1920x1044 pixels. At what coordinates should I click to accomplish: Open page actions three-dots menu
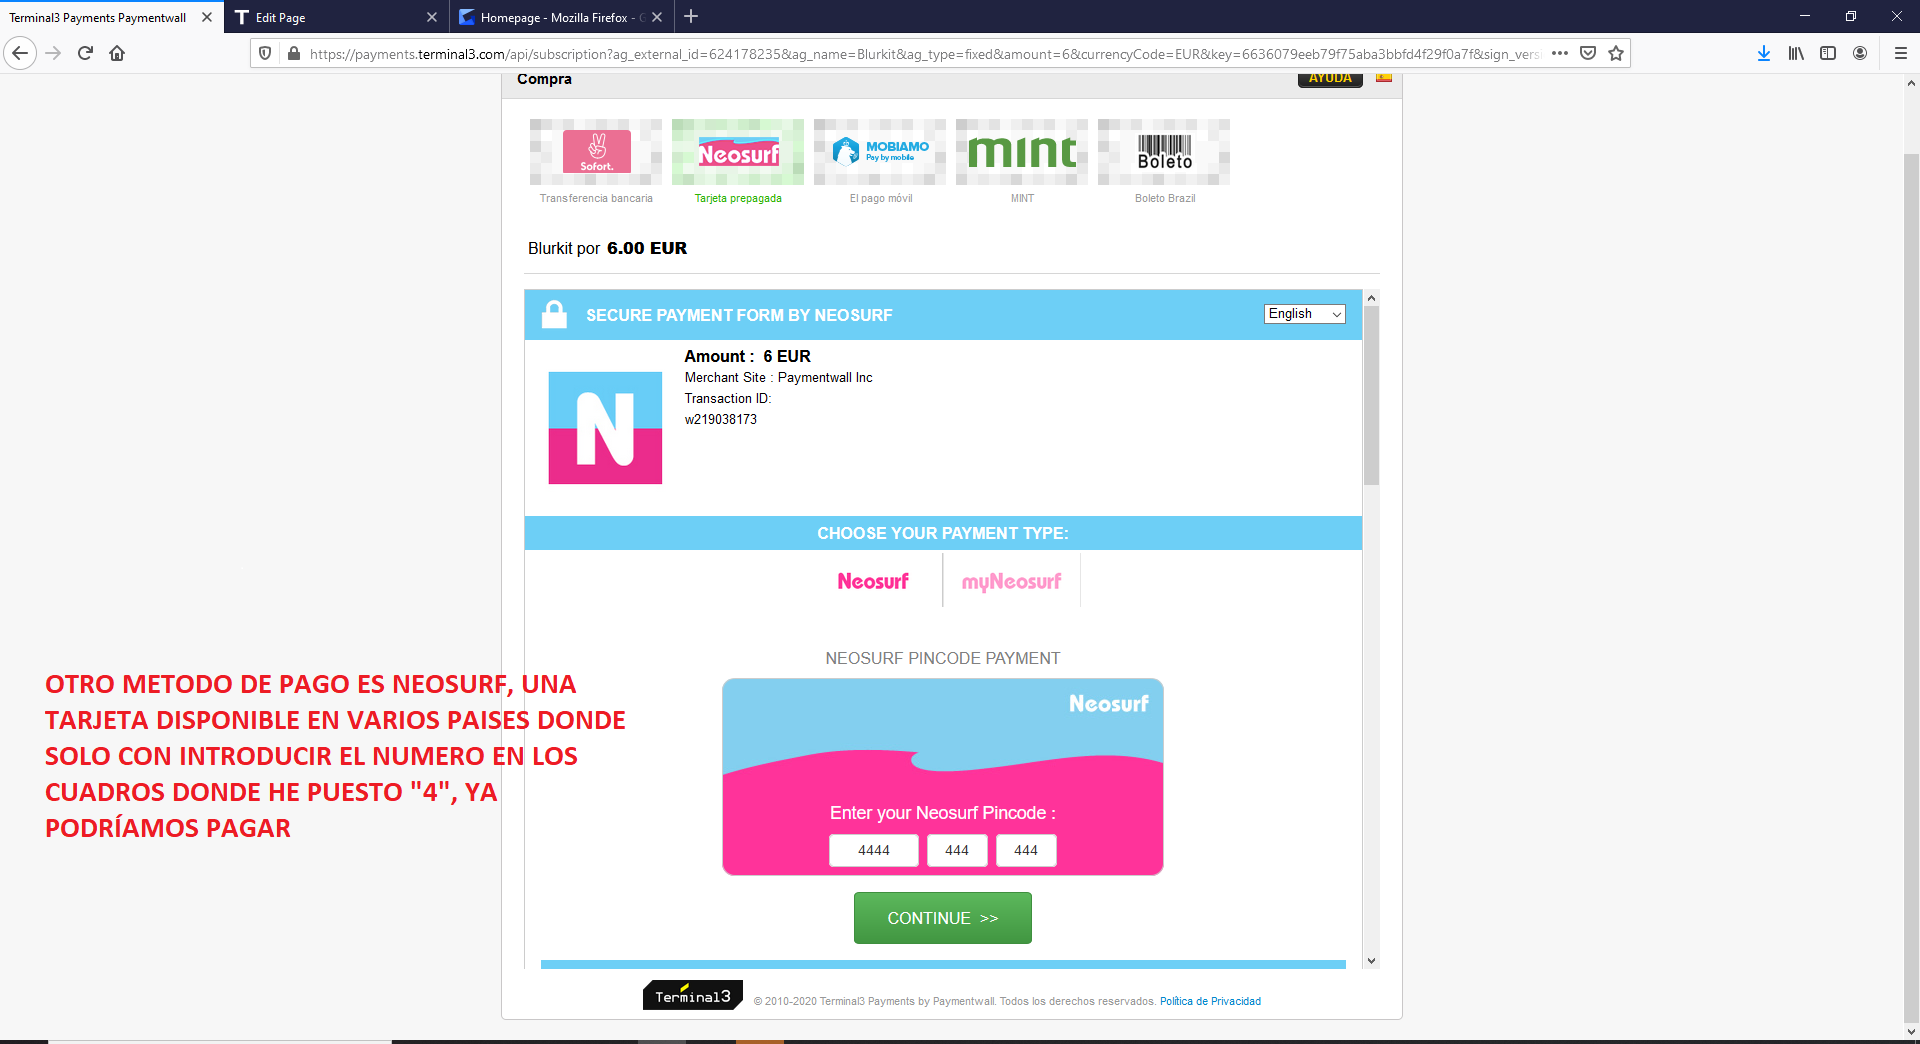pyautogui.click(x=1560, y=53)
